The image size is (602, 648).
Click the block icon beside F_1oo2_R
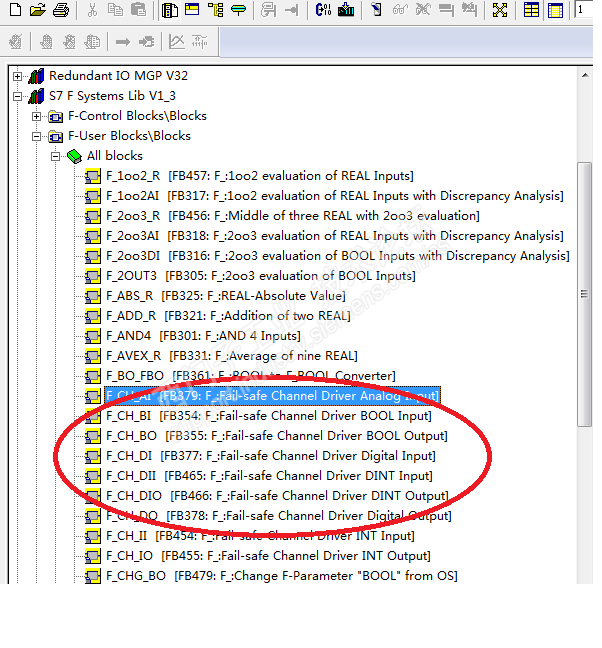pos(93,176)
